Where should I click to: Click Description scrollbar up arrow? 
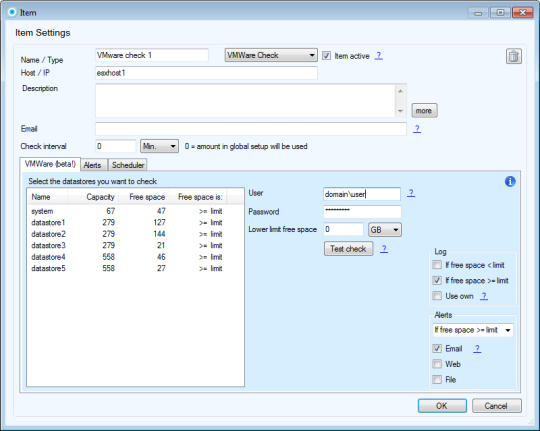point(400,91)
